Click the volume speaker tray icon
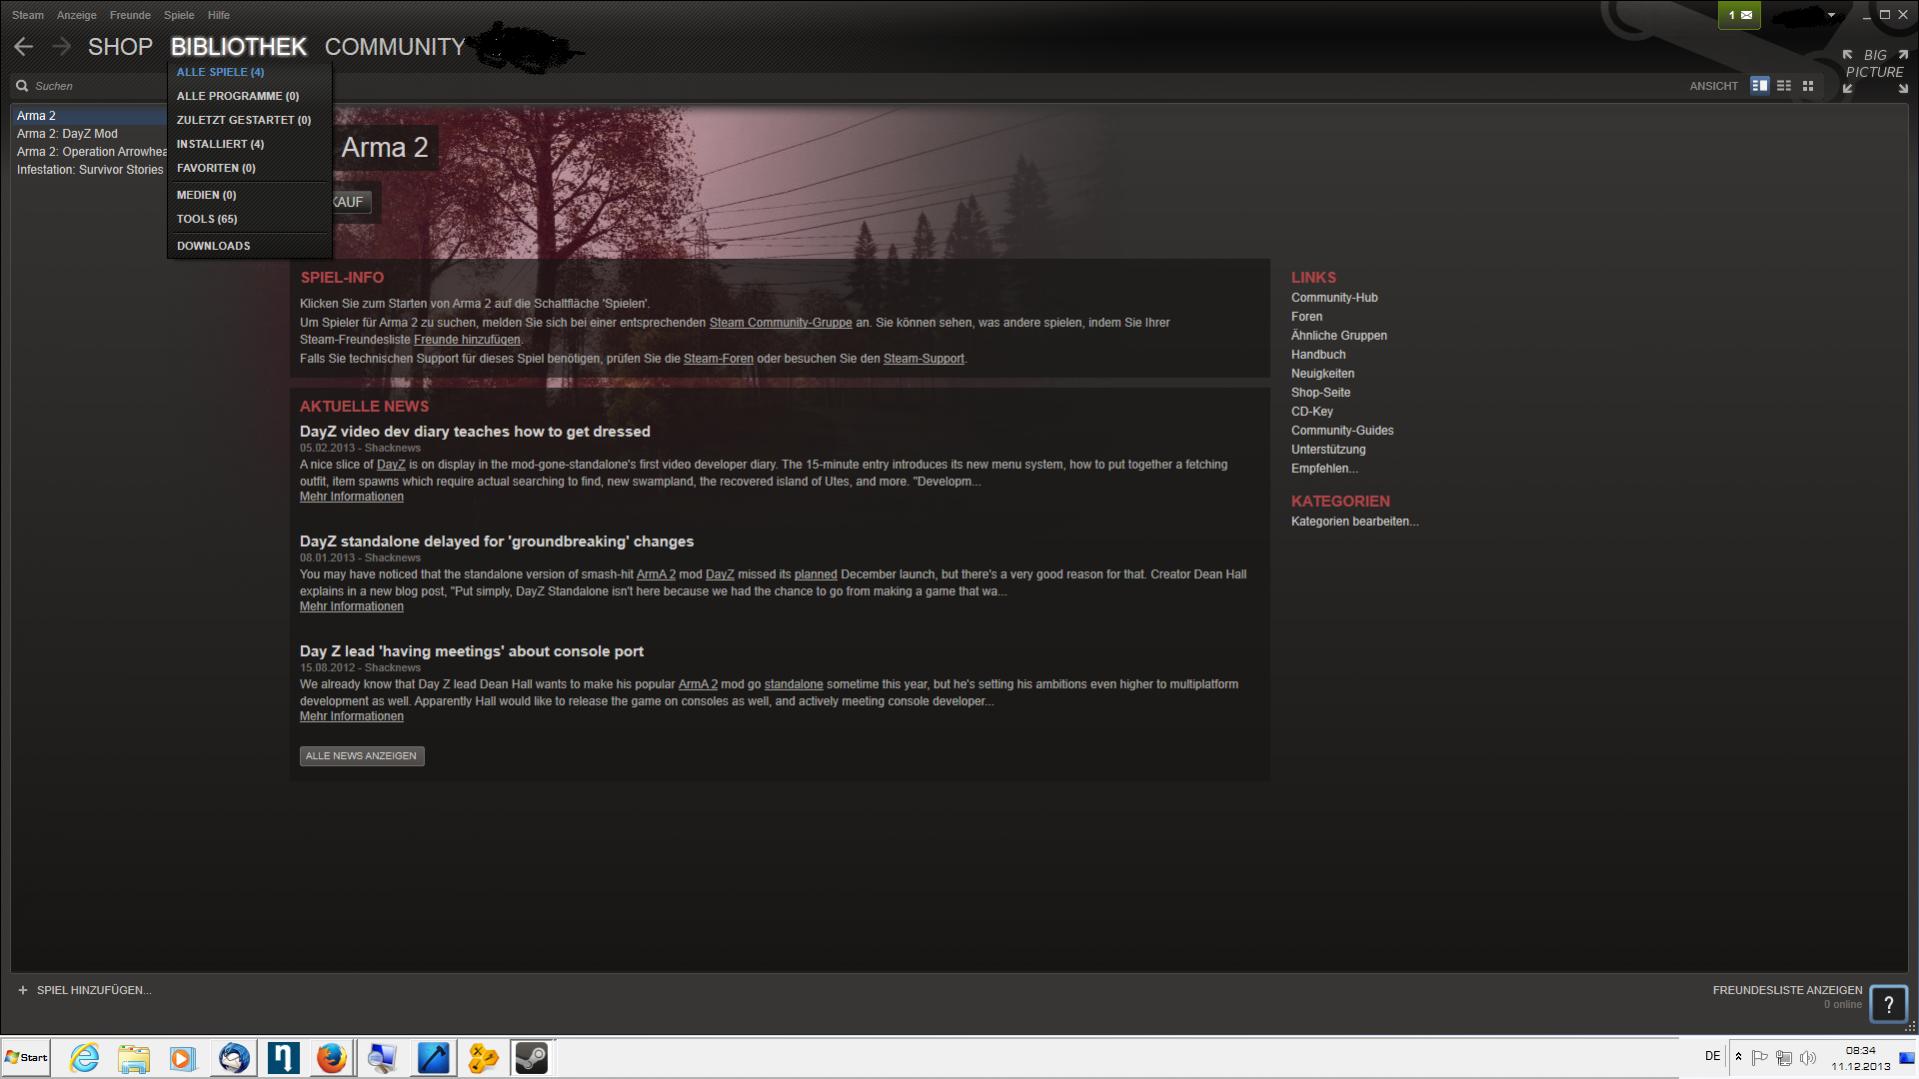Image resolution: width=1919 pixels, height=1079 pixels. click(x=1807, y=1058)
